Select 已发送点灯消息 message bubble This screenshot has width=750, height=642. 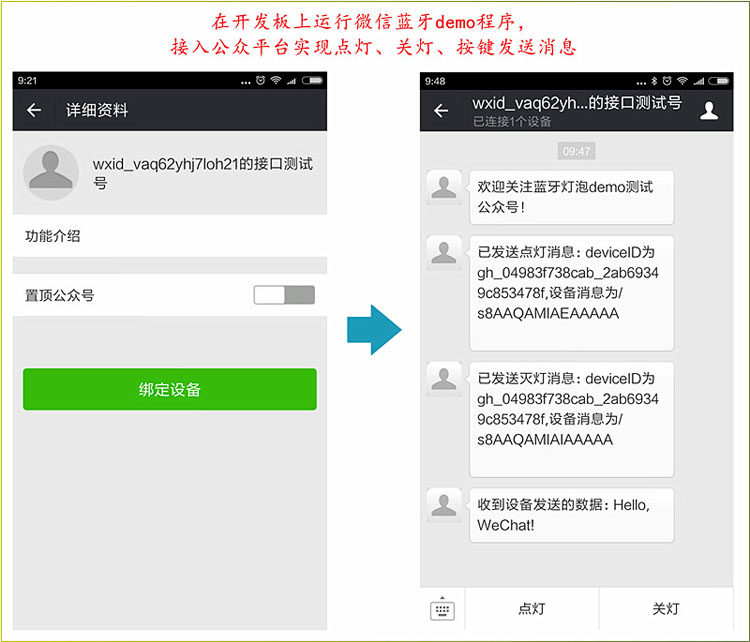(572, 293)
